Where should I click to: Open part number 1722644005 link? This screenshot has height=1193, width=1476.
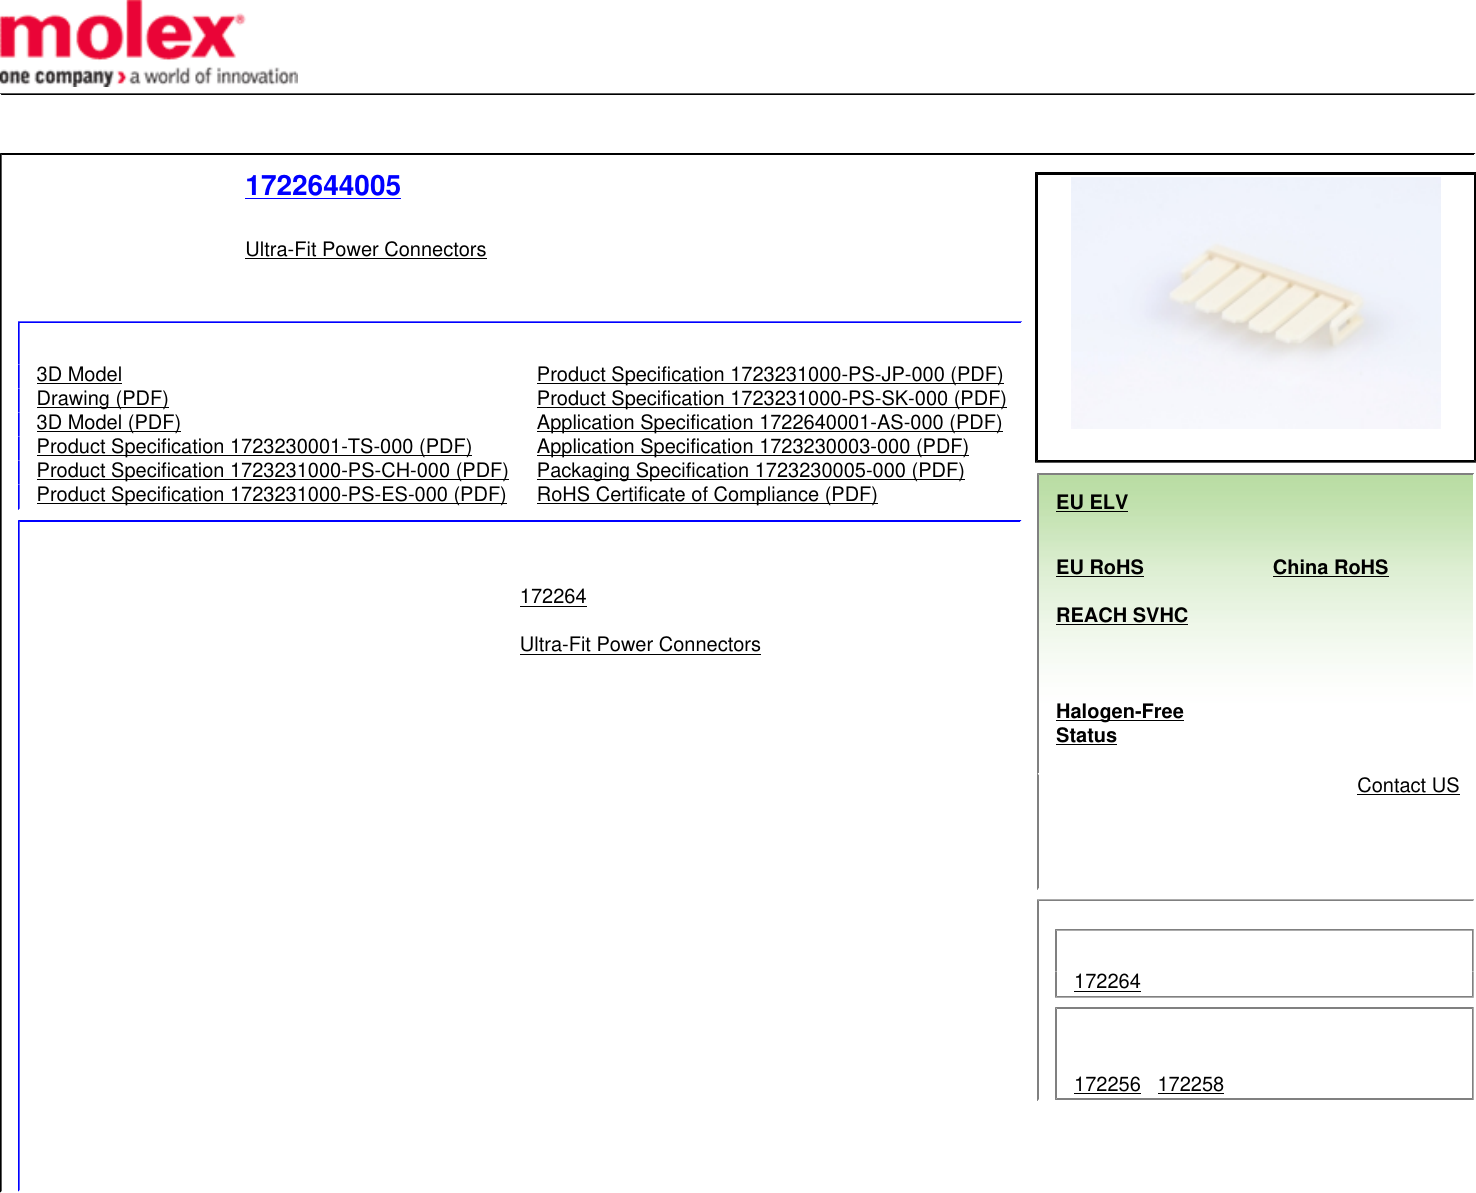323,186
